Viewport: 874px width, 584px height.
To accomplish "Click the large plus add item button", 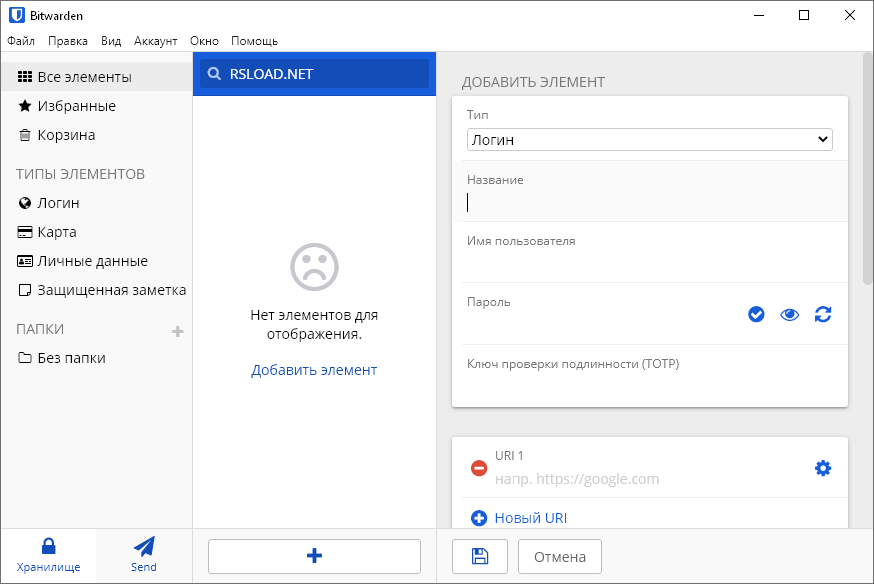I will [314, 556].
